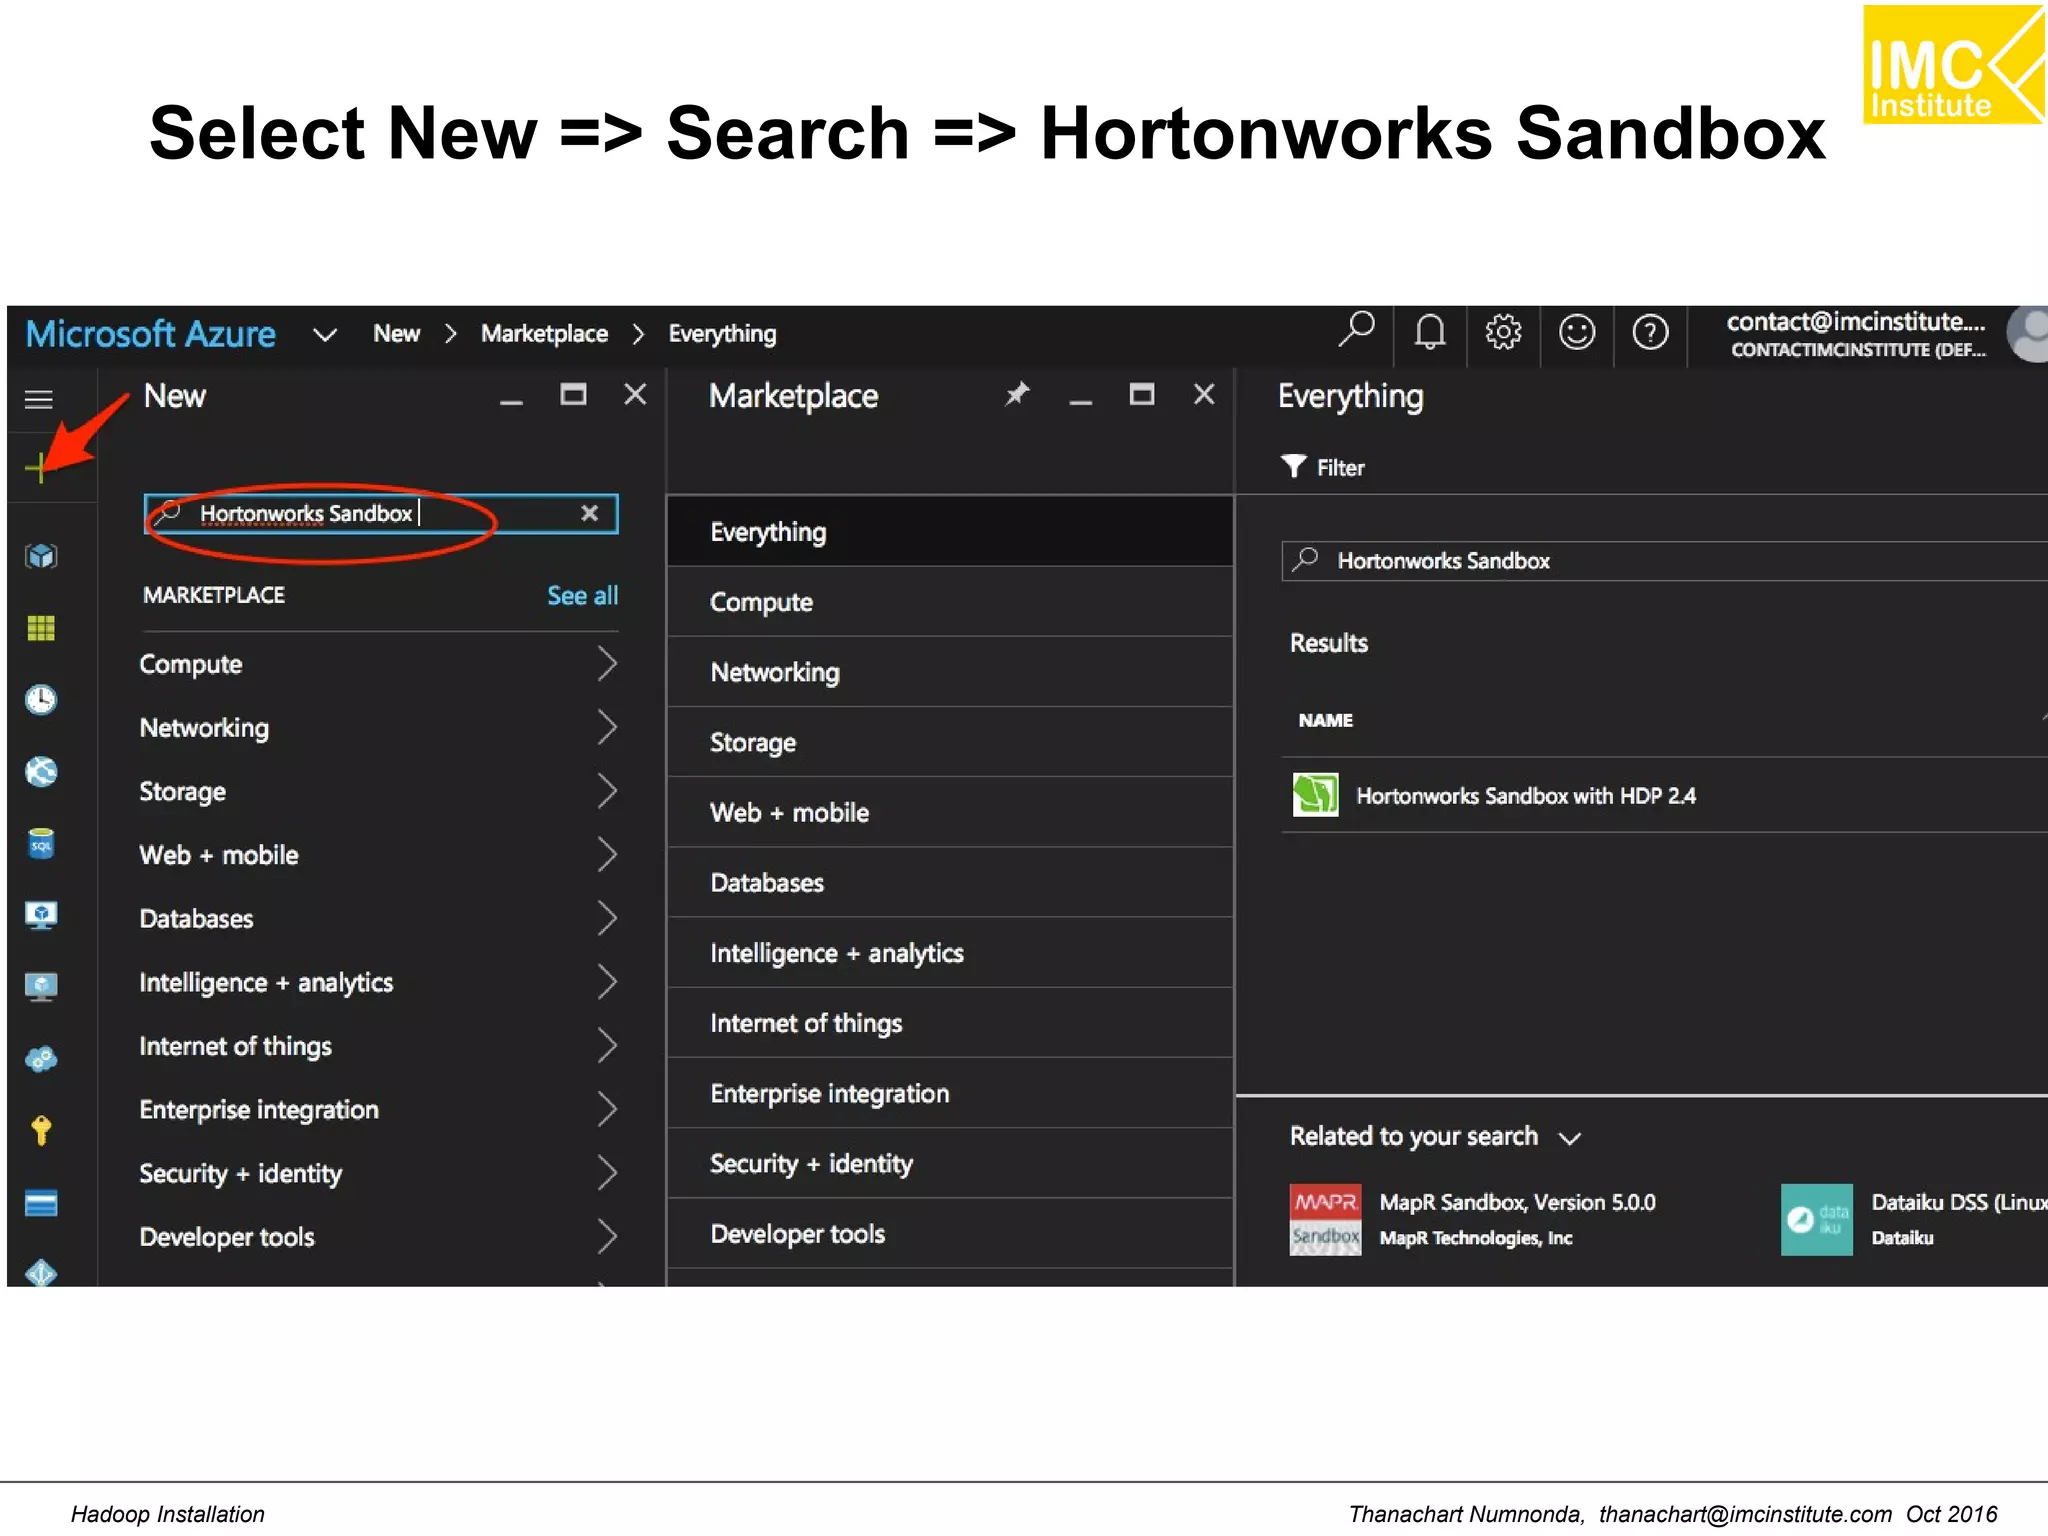This screenshot has width=2048, height=1536.
Task: Open Internet of things in Marketplace list
Action: [950, 1022]
